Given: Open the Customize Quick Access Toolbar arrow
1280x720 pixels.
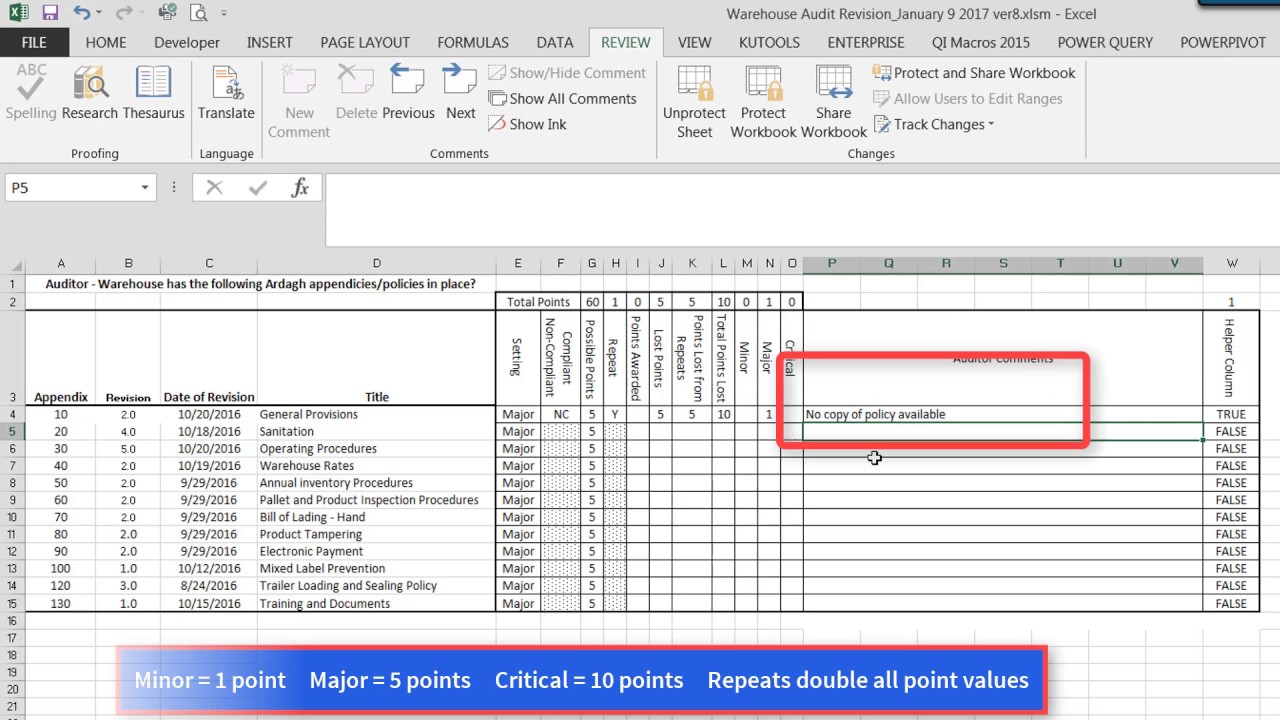Looking at the screenshot, I should pyautogui.click(x=224, y=14).
